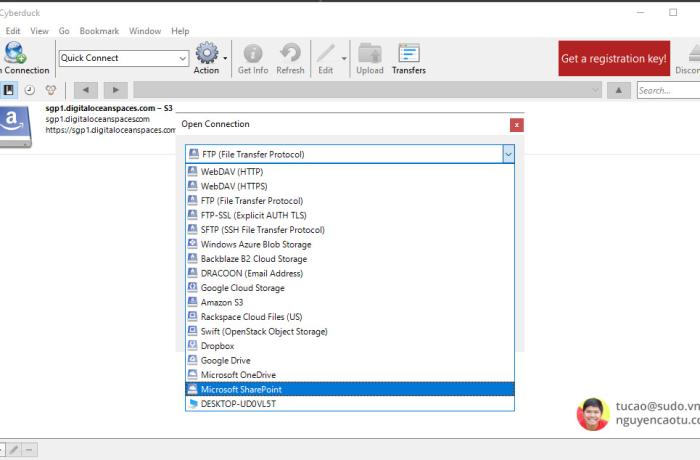Choose Windows Azure Blob Storage
Viewport: 700px width, 460px height.
[350, 244]
